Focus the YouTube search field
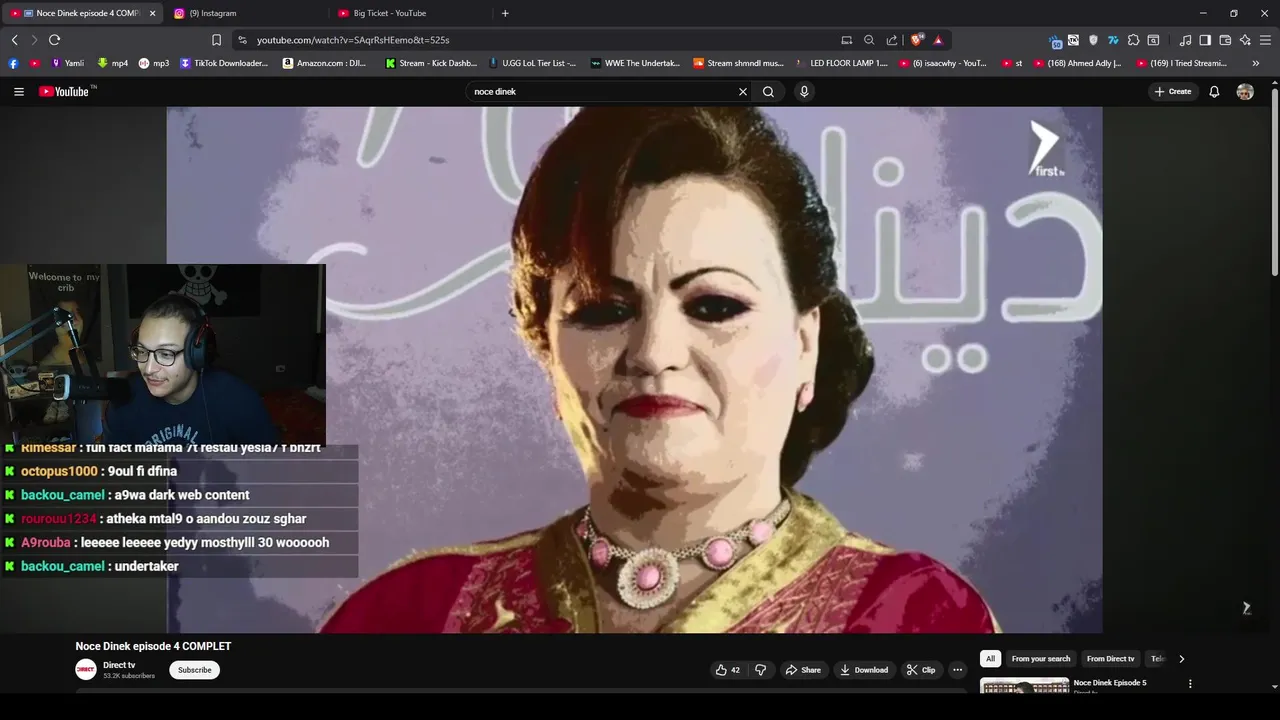Viewport: 1280px width, 720px height. (x=602, y=91)
